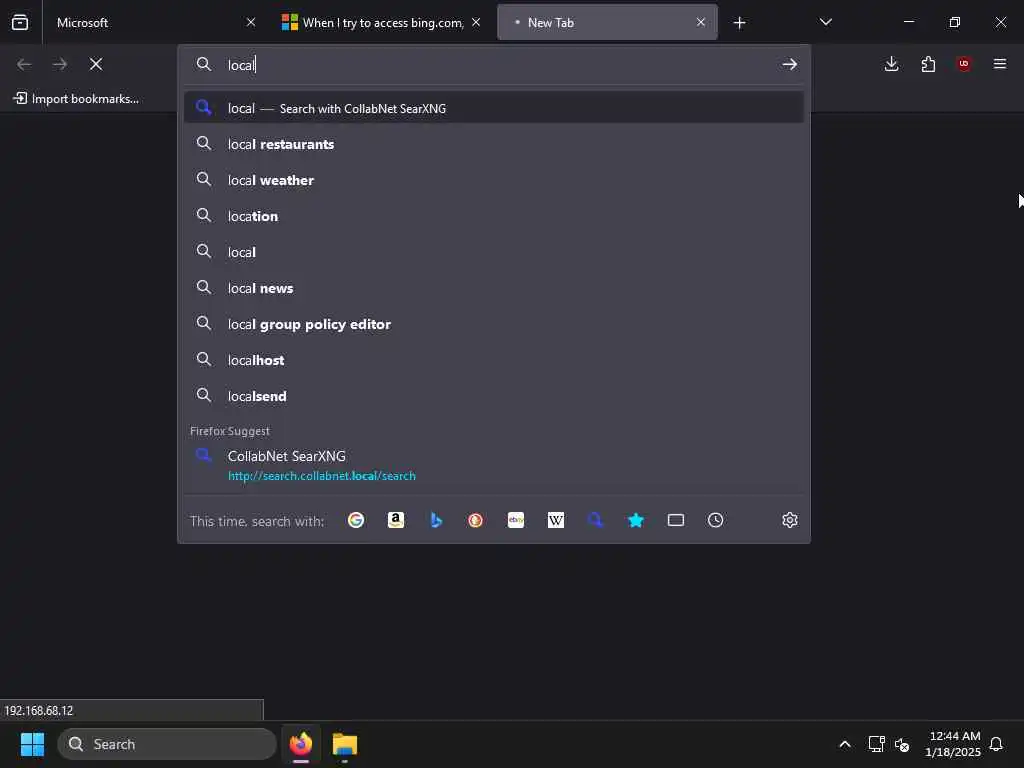
Task: Choose 'local group policy editor' suggestion
Action: 494,324
